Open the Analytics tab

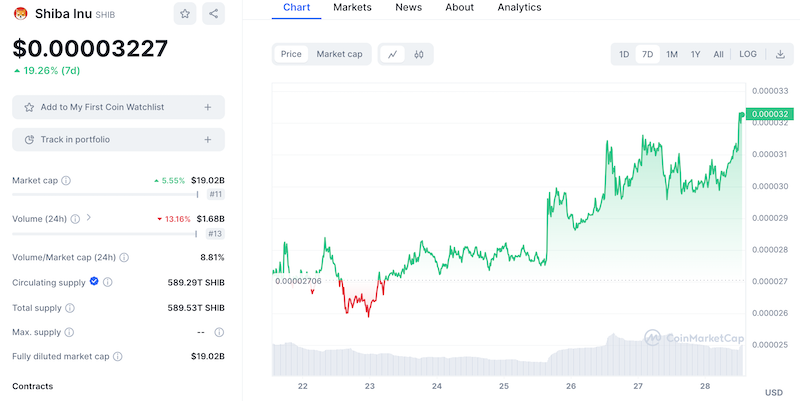click(x=519, y=8)
